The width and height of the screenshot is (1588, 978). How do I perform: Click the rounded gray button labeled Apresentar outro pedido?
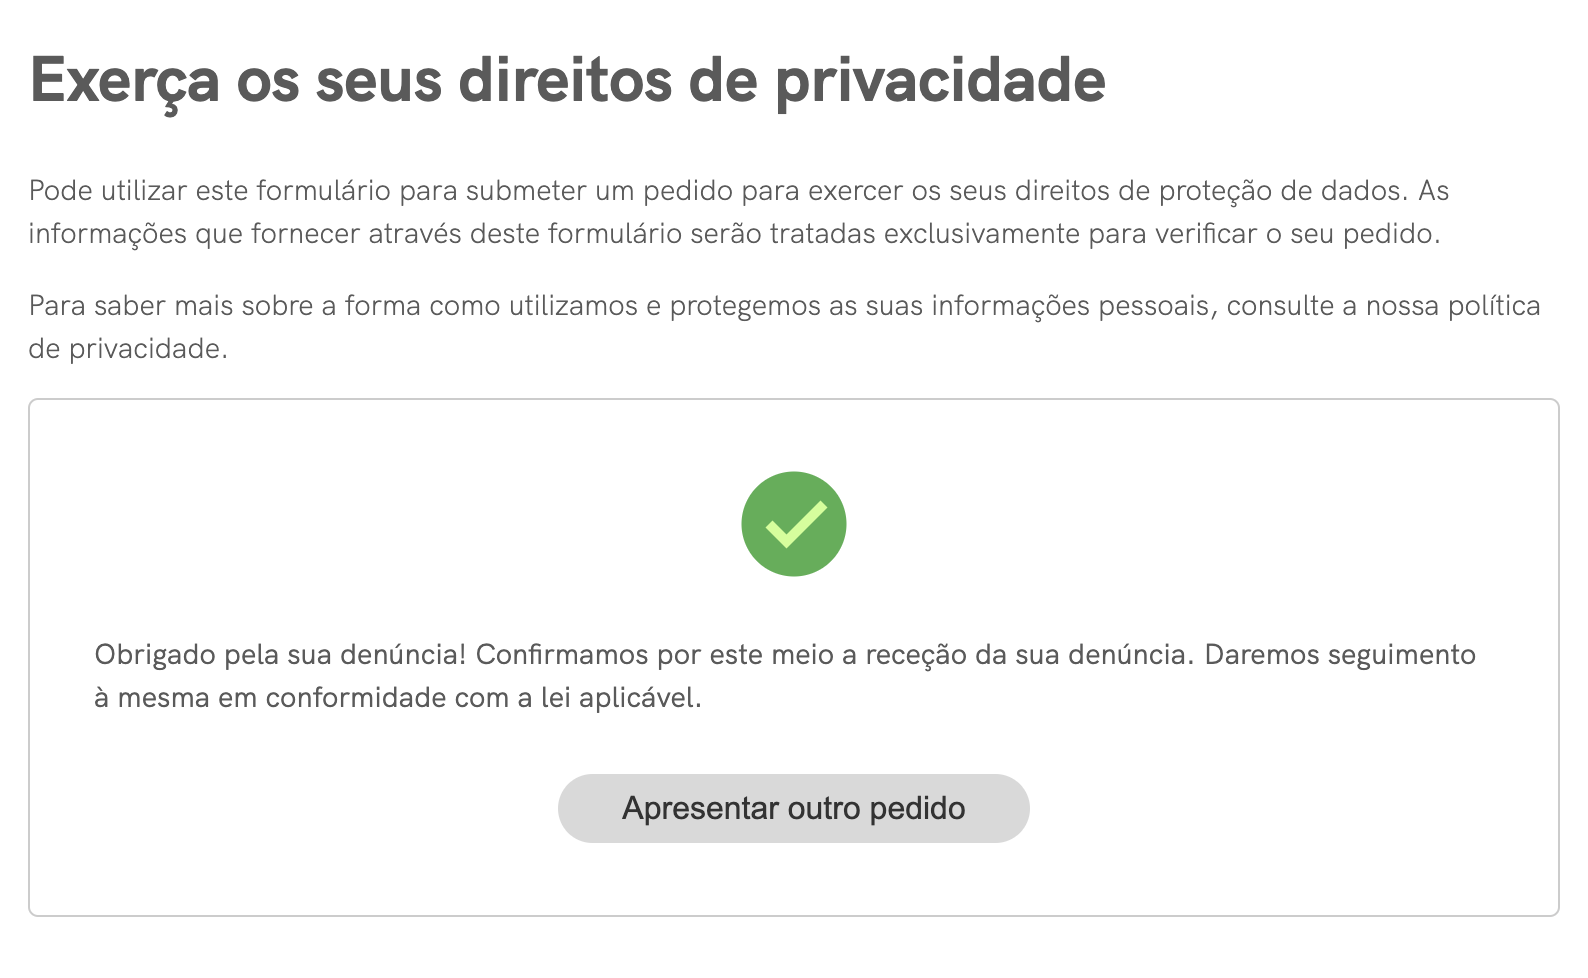(x=793, y=808)
